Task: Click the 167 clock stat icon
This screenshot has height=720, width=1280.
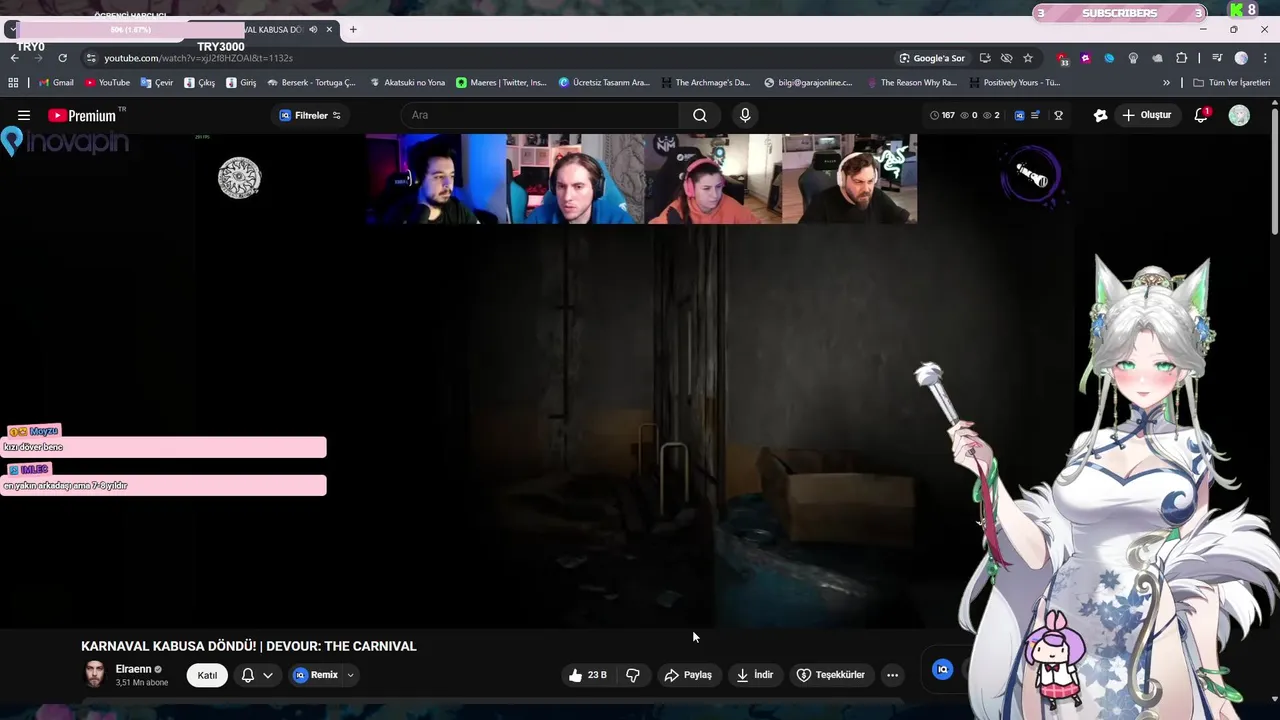Action: [934, 115]
